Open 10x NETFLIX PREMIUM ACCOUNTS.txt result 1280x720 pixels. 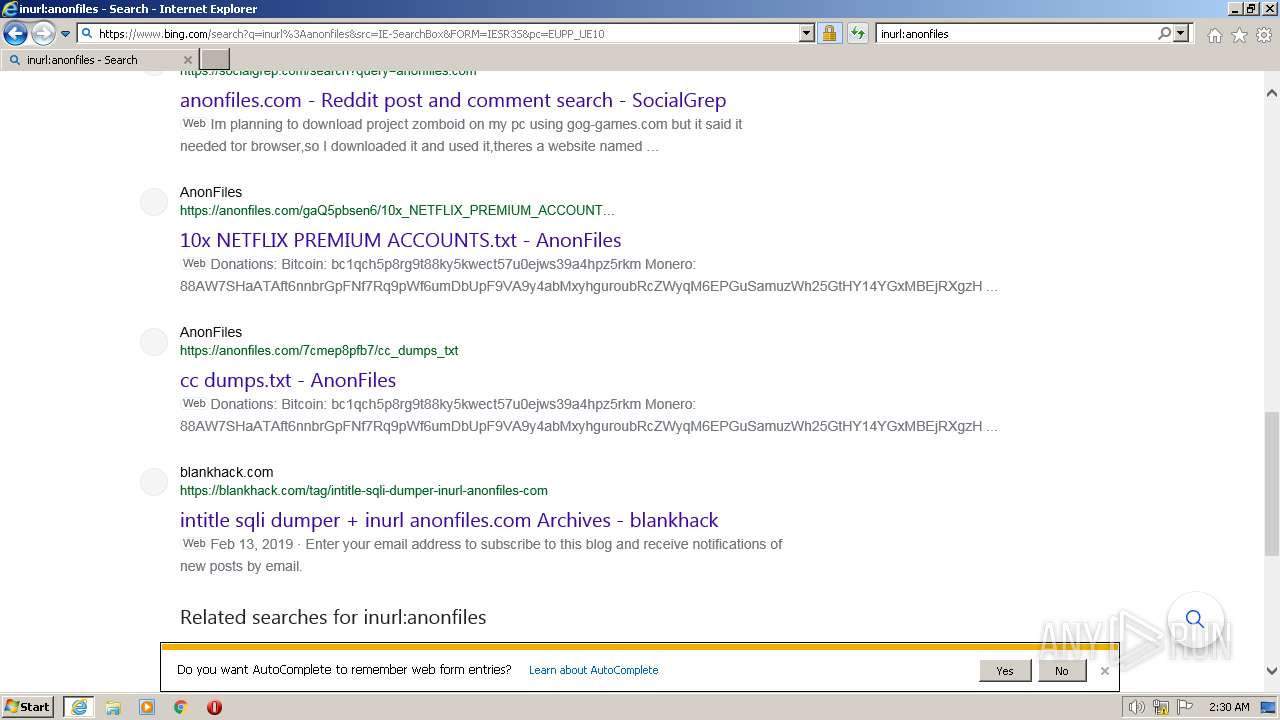tap(400, 240)
